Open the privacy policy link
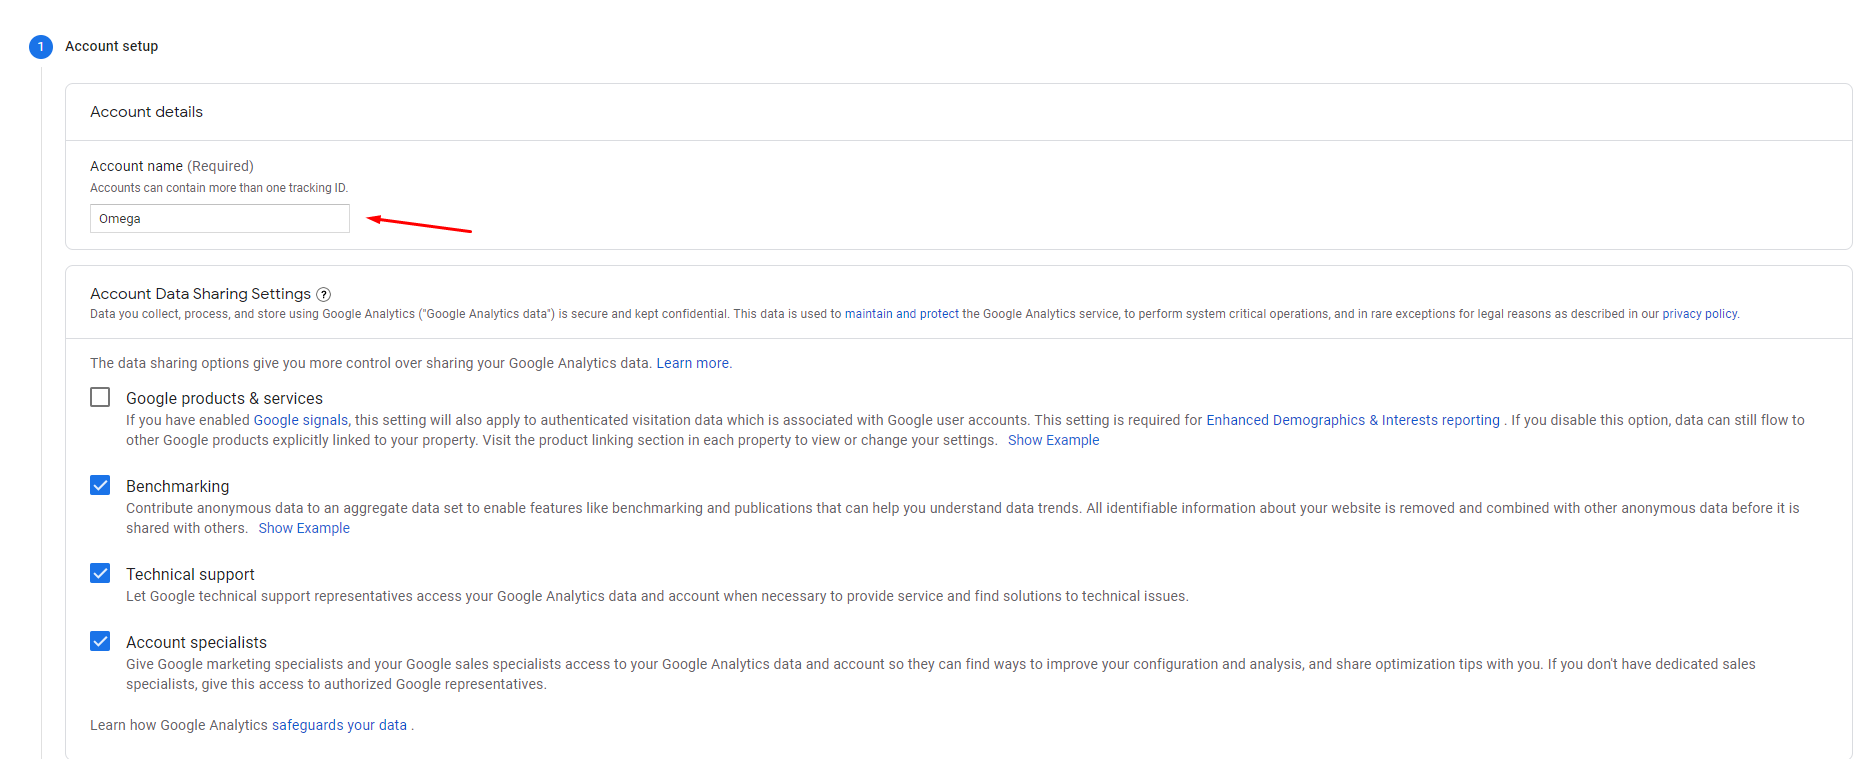The image size is (1860, 759). tap(1699, 314)
